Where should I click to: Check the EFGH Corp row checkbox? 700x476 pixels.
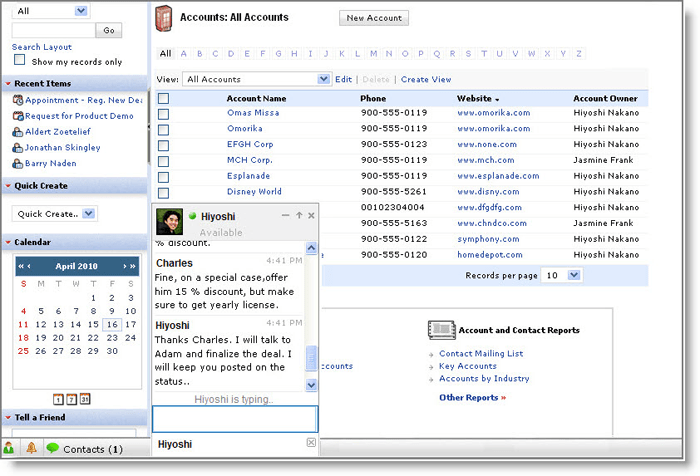tap(163, 146)
